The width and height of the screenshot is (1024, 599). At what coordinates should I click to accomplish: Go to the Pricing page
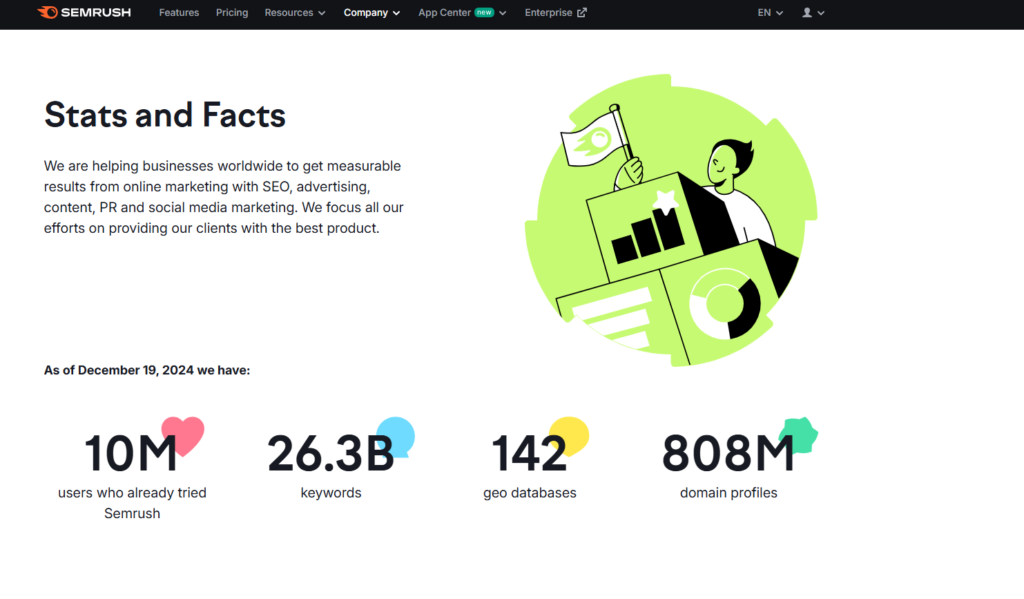pos(232,12)
